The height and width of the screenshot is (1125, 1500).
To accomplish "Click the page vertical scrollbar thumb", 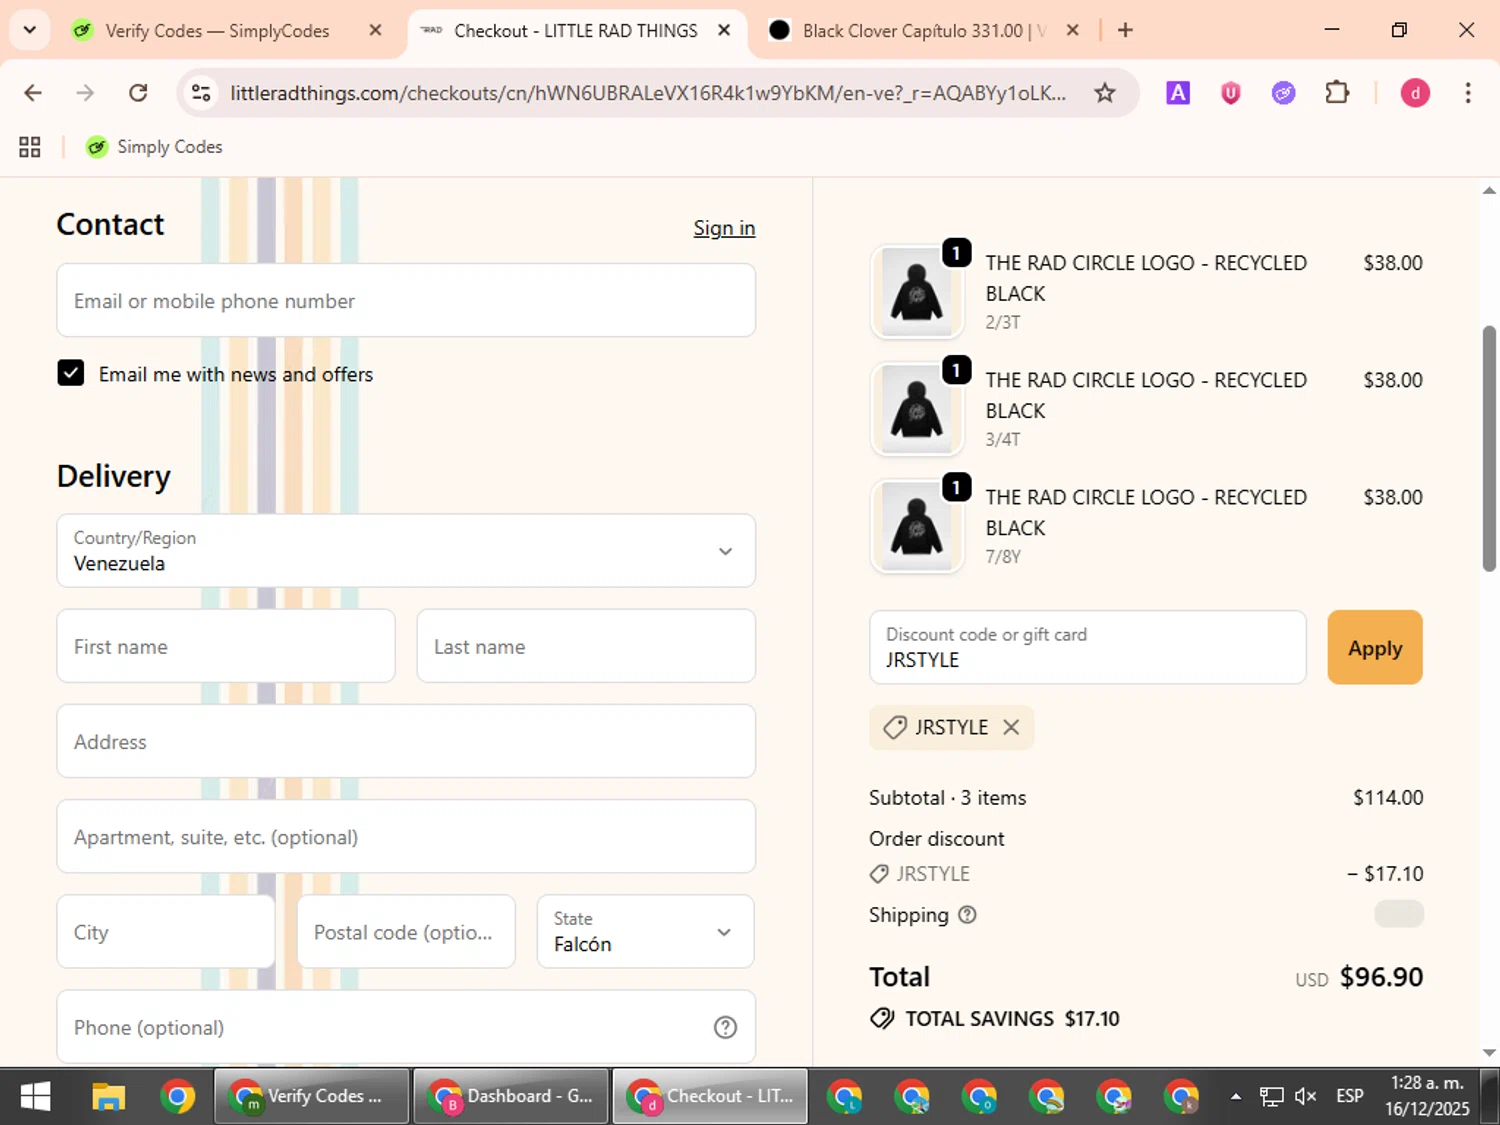I will (1489, 448).
